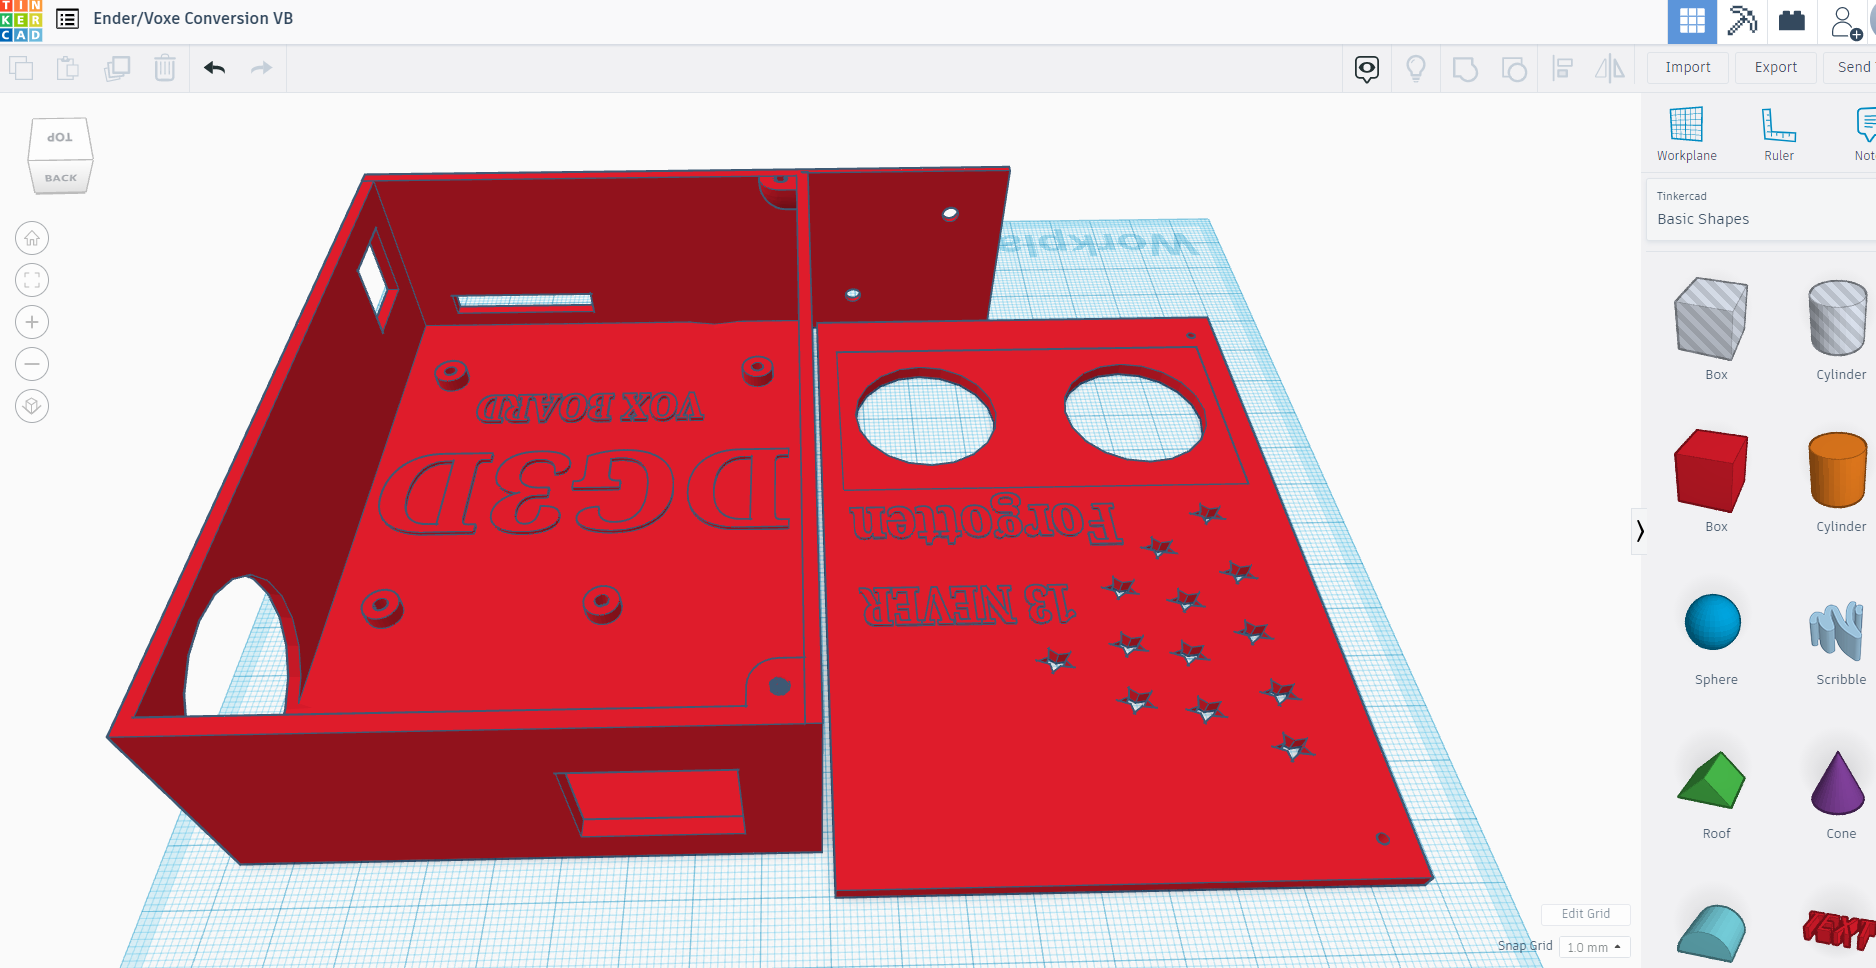Open the designs list menu icon
The width and height of the screenshot is (1876, 968).
[67, 19]
